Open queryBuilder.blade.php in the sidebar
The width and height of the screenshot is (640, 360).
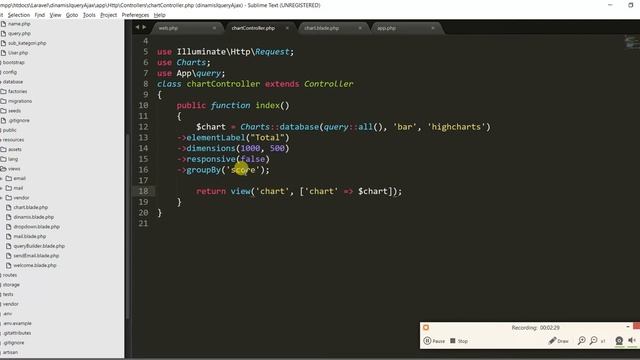(39, 246)
